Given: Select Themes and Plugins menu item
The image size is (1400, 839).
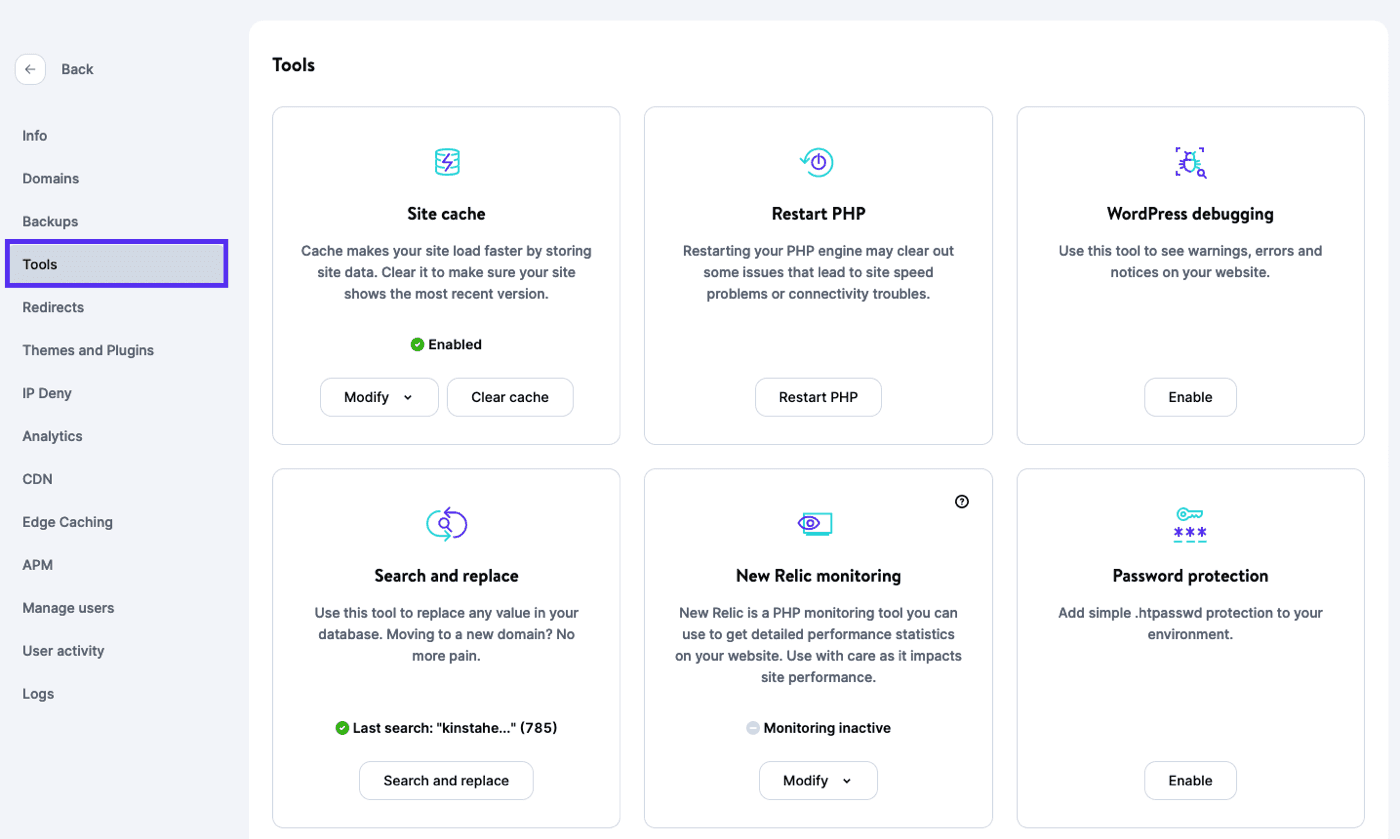Looking at the screenshot, I should pyautogui.click(x=88, y=351).
